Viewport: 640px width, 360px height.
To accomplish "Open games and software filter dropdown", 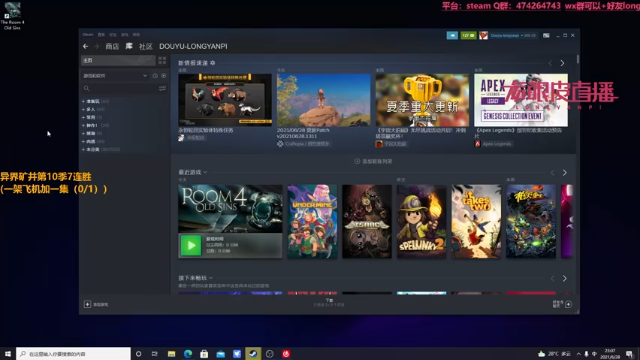I will pyautogui.click(x=115, y=76).
